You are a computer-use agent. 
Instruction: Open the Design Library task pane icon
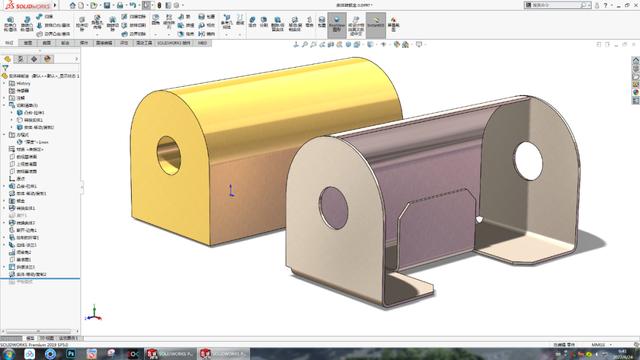point(636,68)
